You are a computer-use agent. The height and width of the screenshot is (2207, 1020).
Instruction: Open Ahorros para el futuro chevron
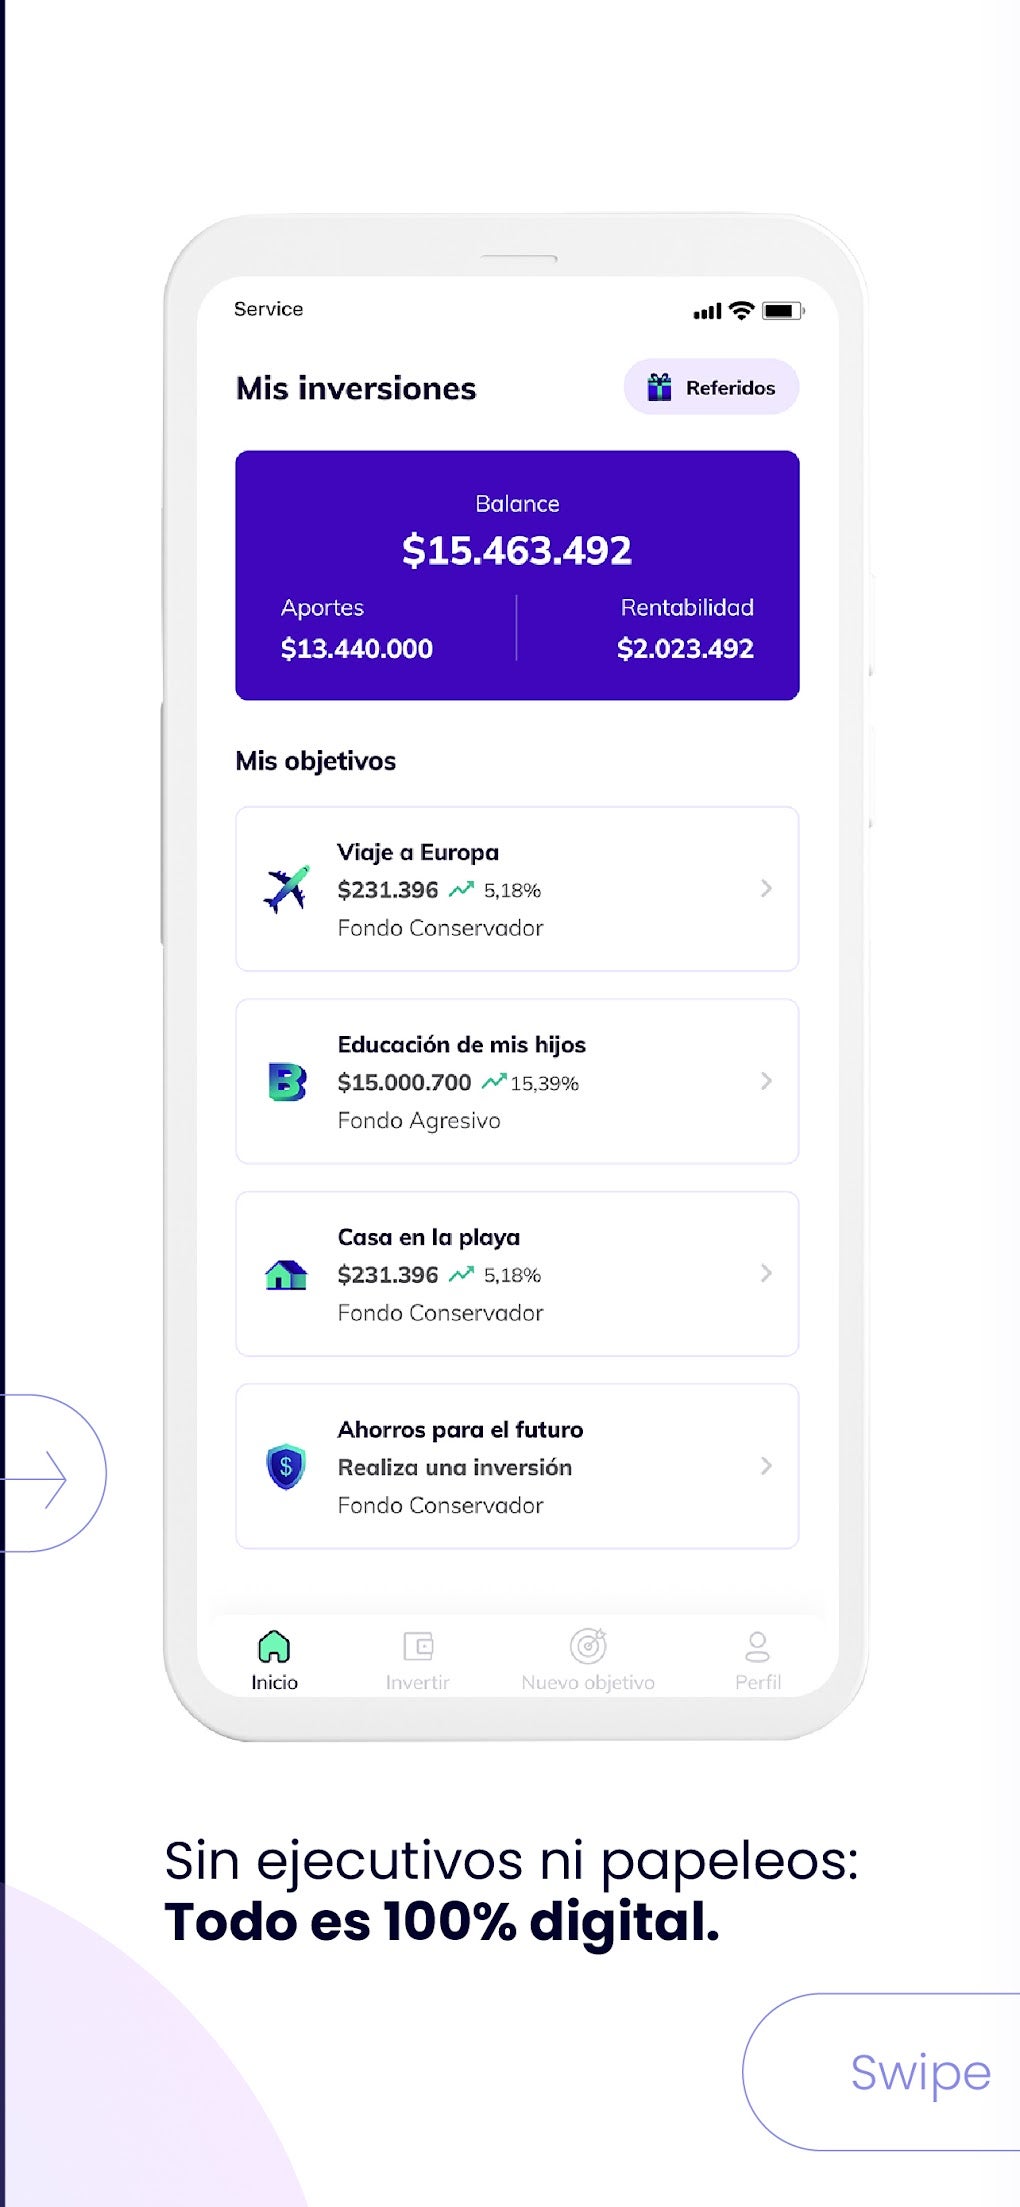(x=766, y=1466)
